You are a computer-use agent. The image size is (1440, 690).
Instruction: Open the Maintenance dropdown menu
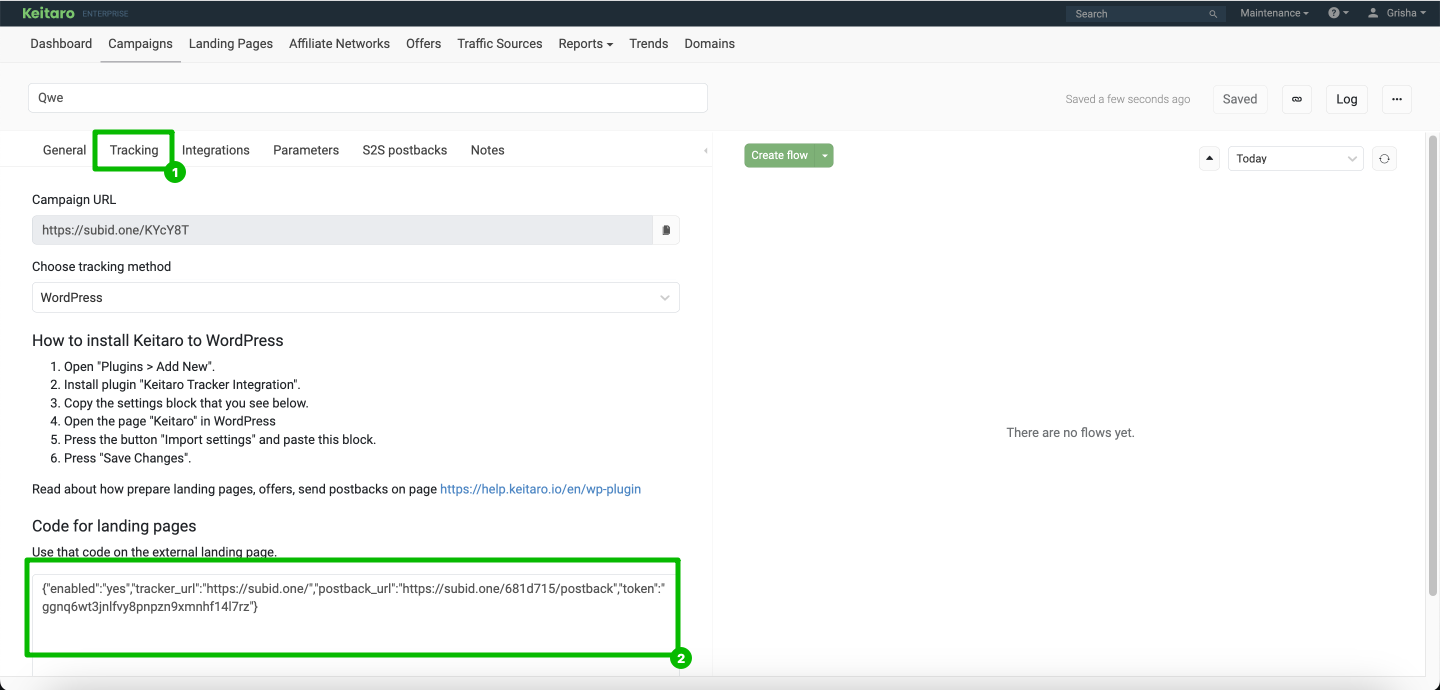1274,13
